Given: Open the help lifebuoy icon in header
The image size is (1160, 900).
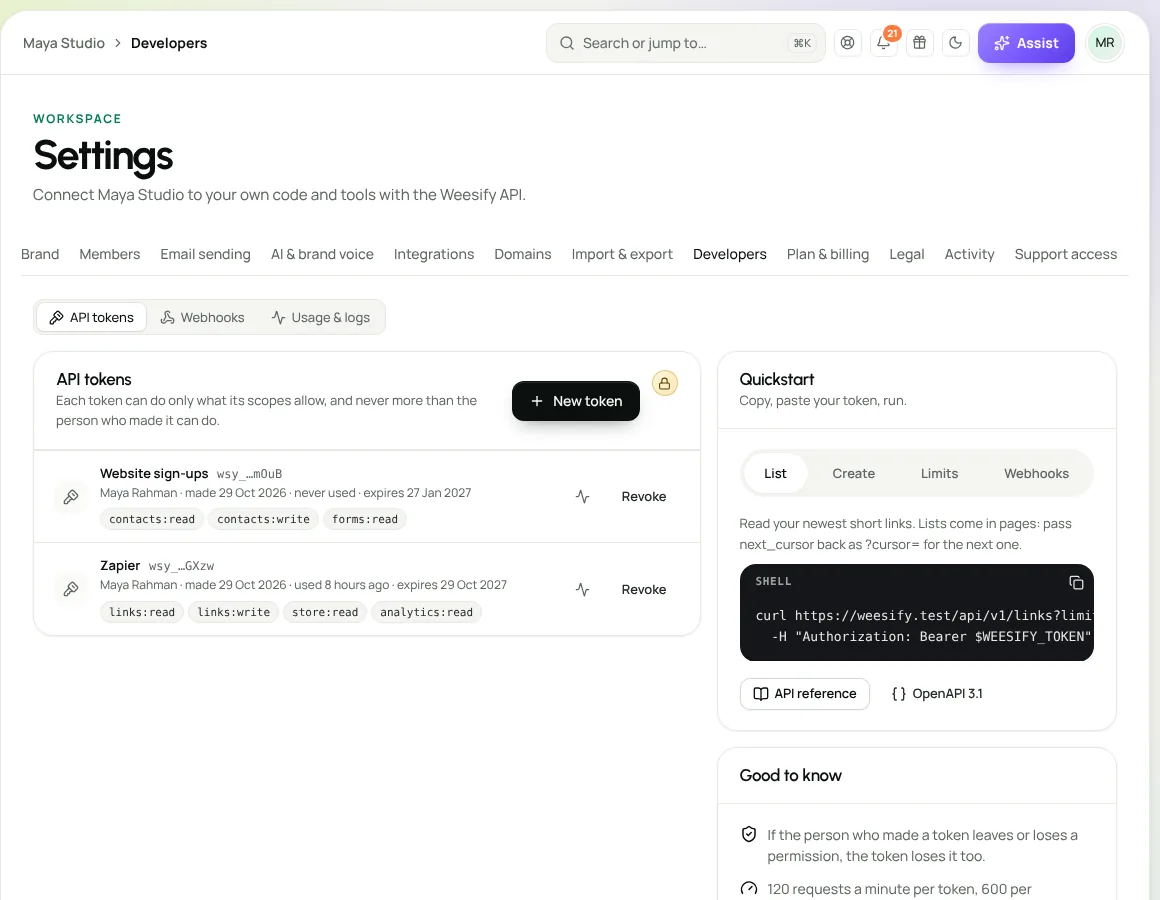Looking at the screenshot, I should tap(848, 43).
